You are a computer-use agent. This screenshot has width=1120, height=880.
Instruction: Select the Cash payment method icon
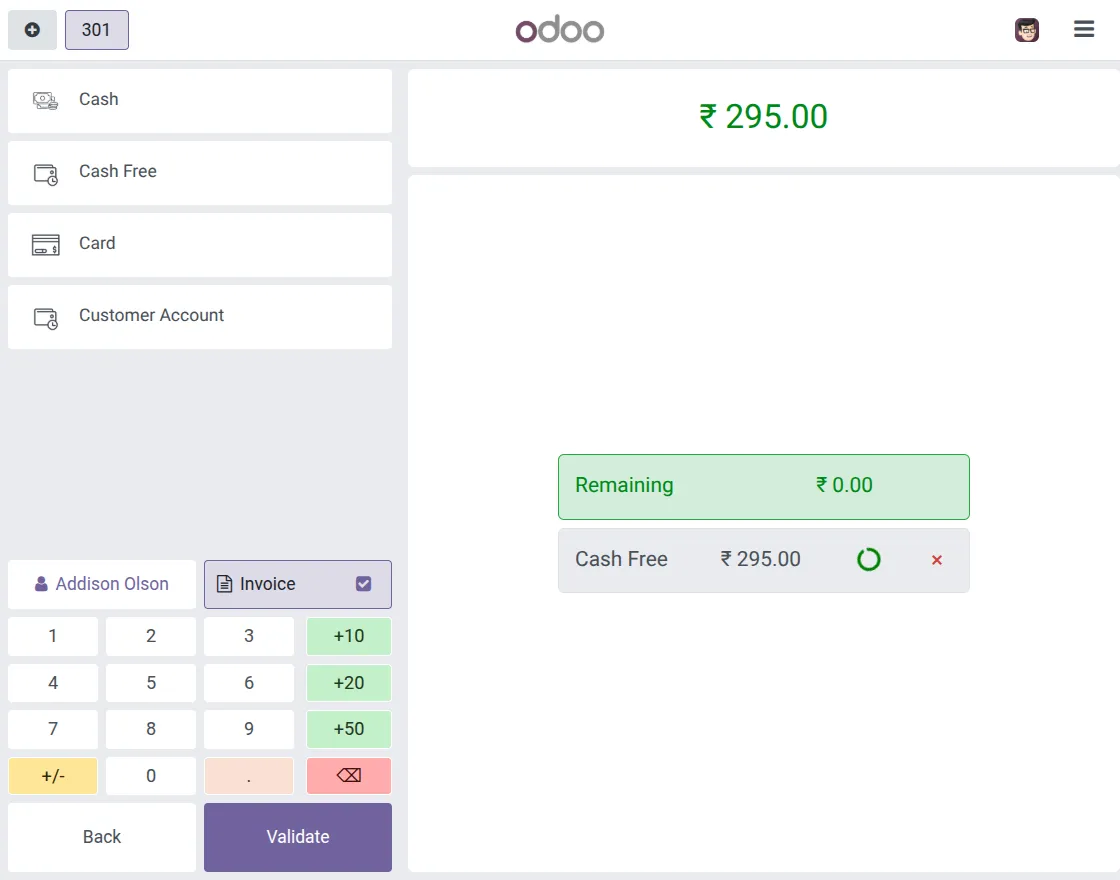click(44, 99)
